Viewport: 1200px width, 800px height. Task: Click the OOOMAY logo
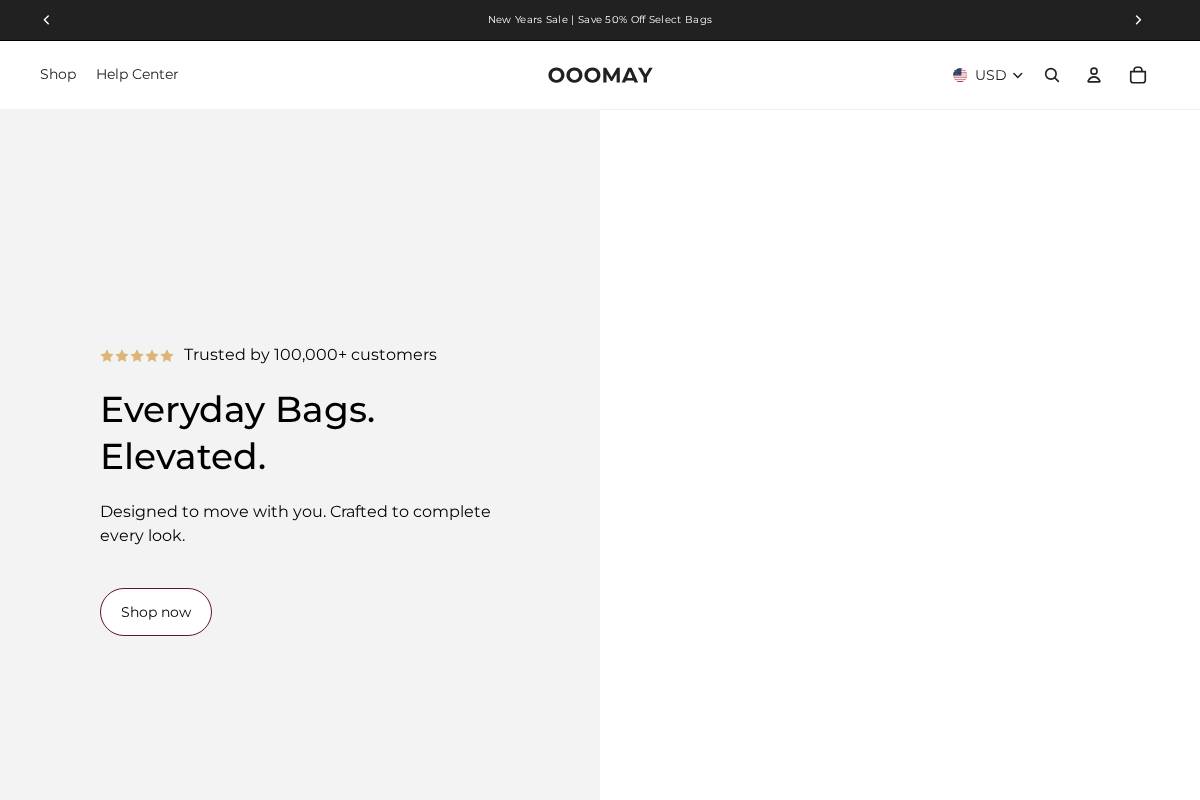[600, 75]
